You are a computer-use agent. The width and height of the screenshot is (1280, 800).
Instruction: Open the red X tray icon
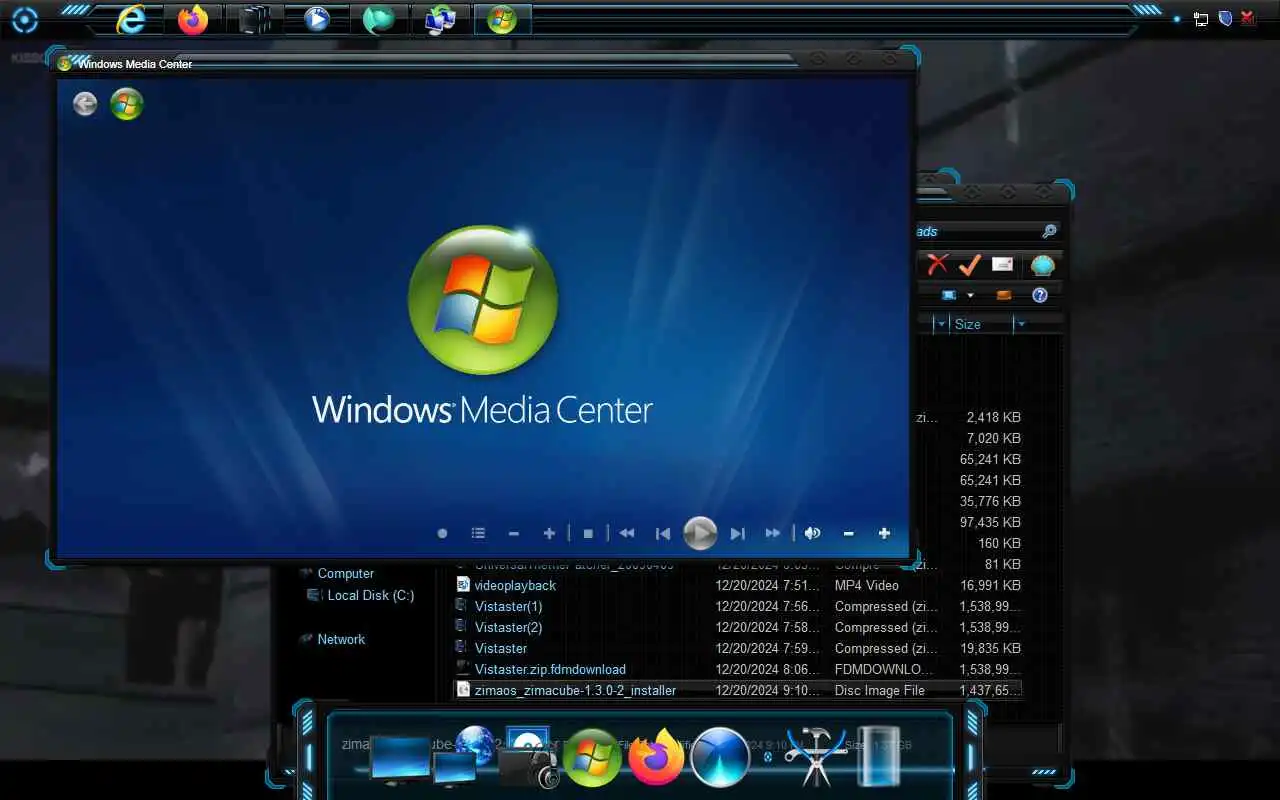point(1249,18)
